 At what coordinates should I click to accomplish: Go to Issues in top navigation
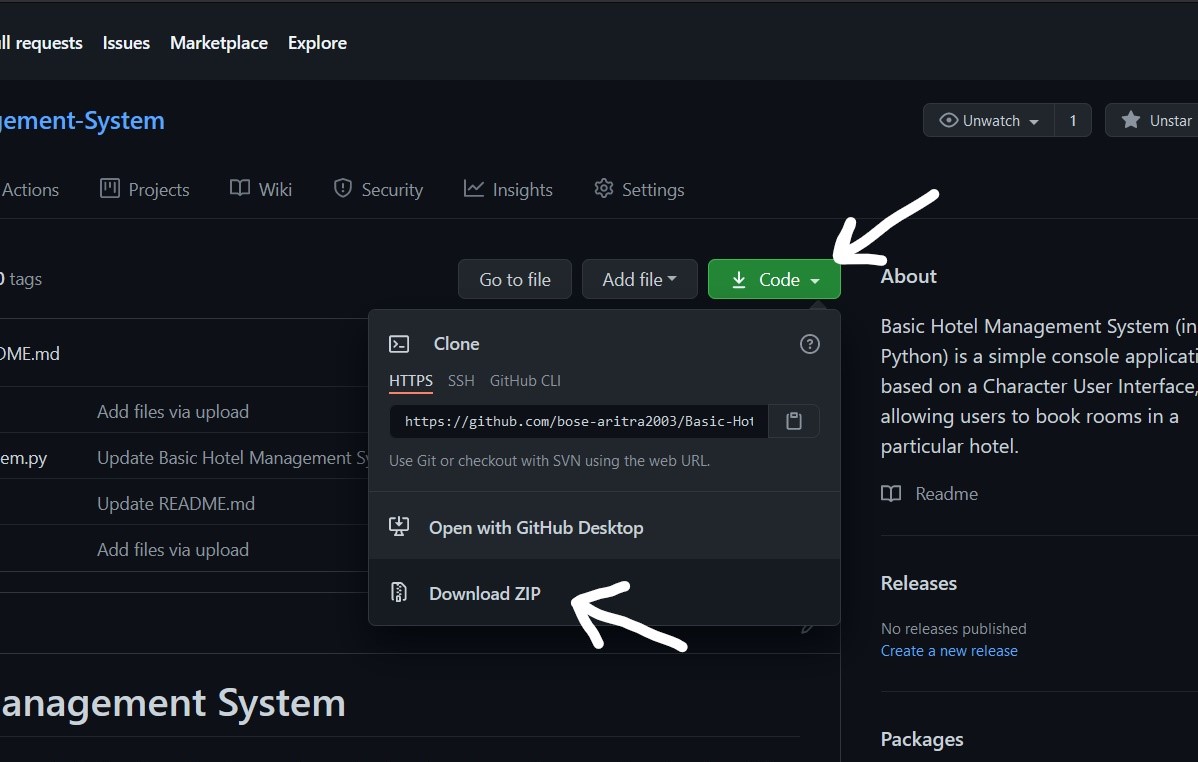[126, 43]
